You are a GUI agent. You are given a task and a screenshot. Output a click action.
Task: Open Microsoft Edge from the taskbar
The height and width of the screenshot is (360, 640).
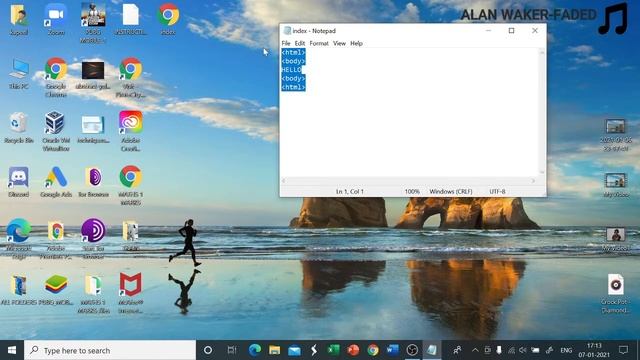pos(255,350)
